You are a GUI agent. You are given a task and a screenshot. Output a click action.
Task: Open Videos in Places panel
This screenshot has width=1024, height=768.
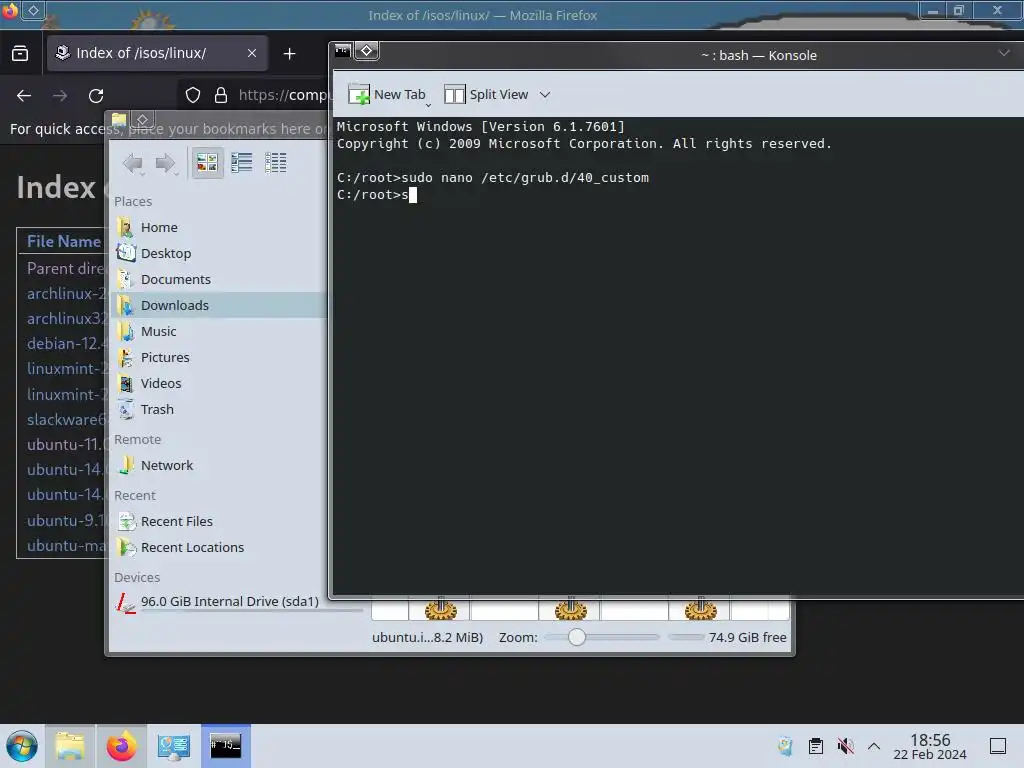coord(219,383)
